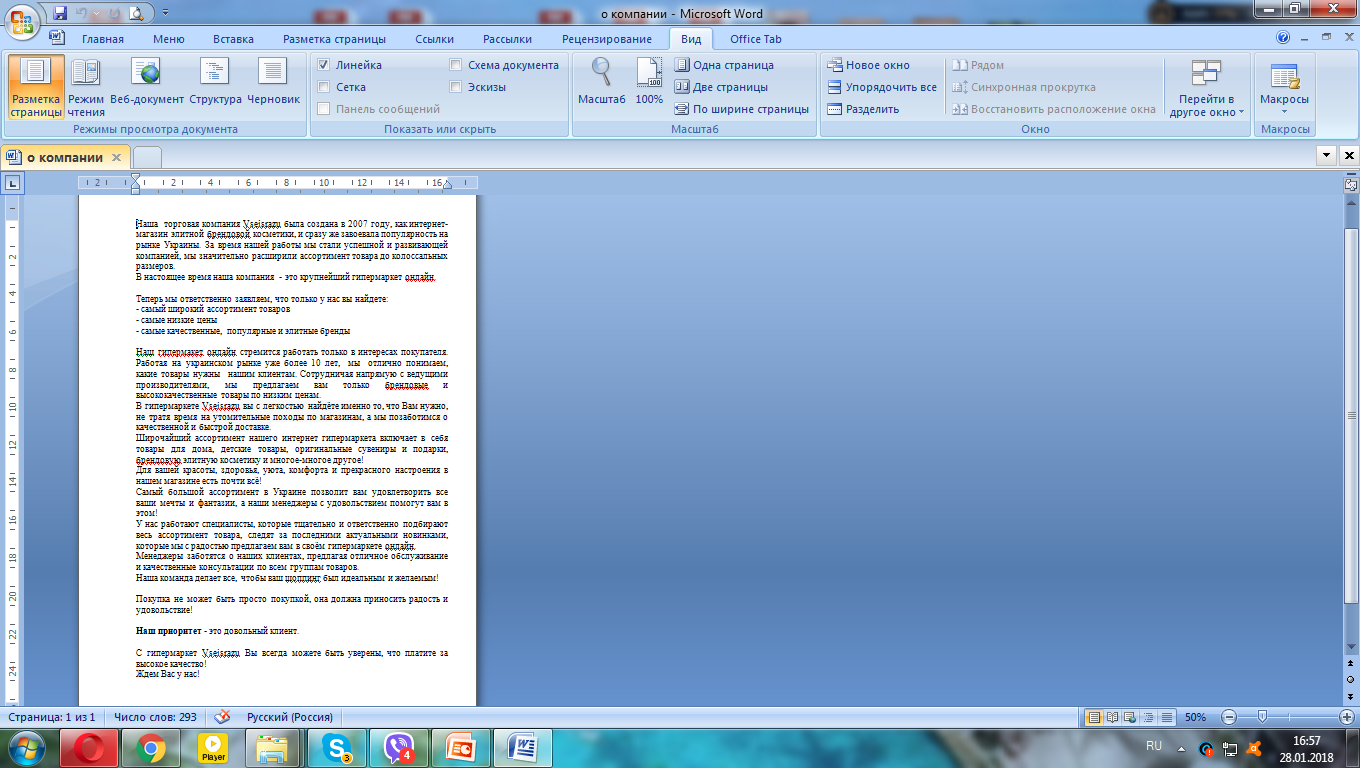Open Opera from the taskbar

(89, 748)
